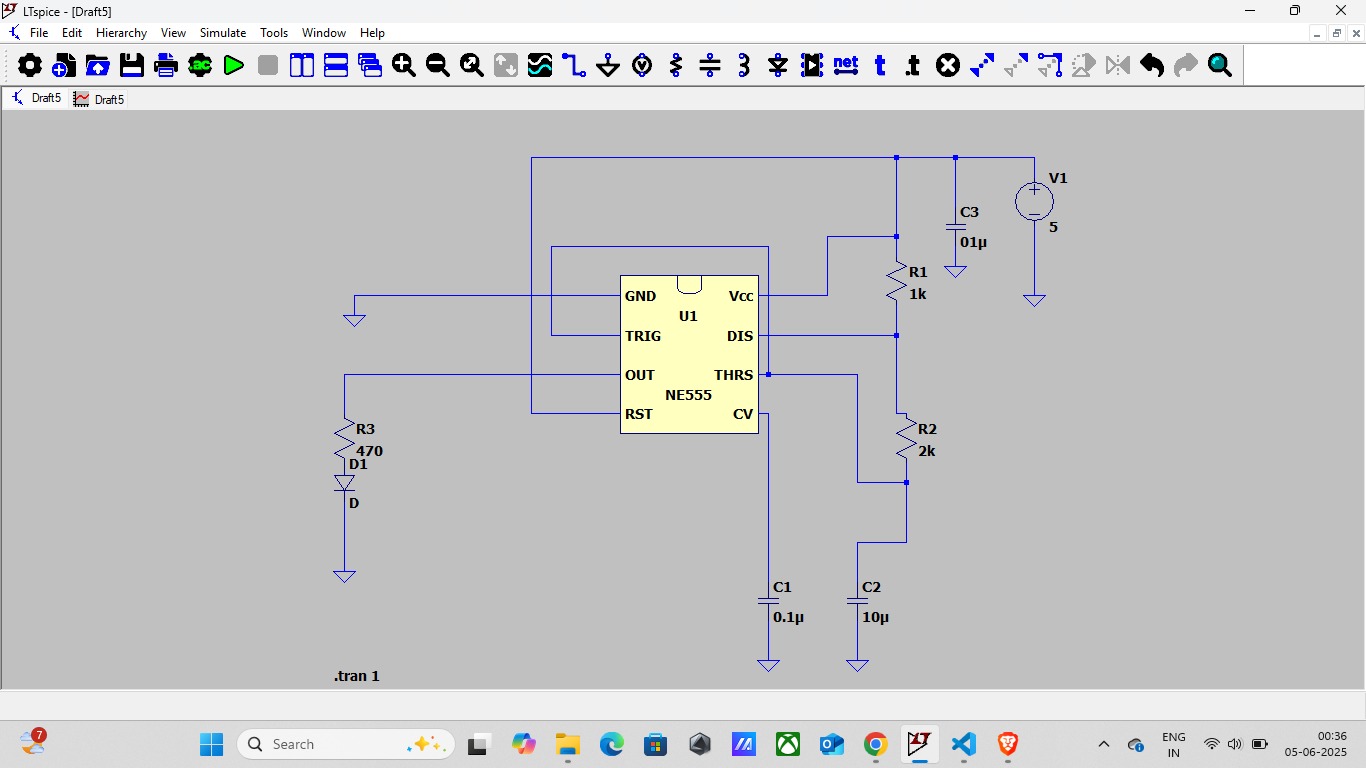Zoom in on the schematic
The height and width of the screenshot is (768, 1366).
[x=404, y=66]
